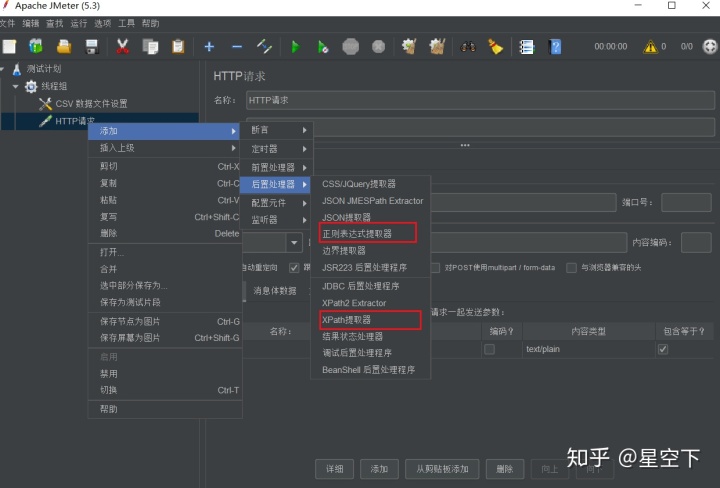720x488 pixels.
Task: Choose XPath提取器 in post-processor menu
Action: (x=346, y=320)
